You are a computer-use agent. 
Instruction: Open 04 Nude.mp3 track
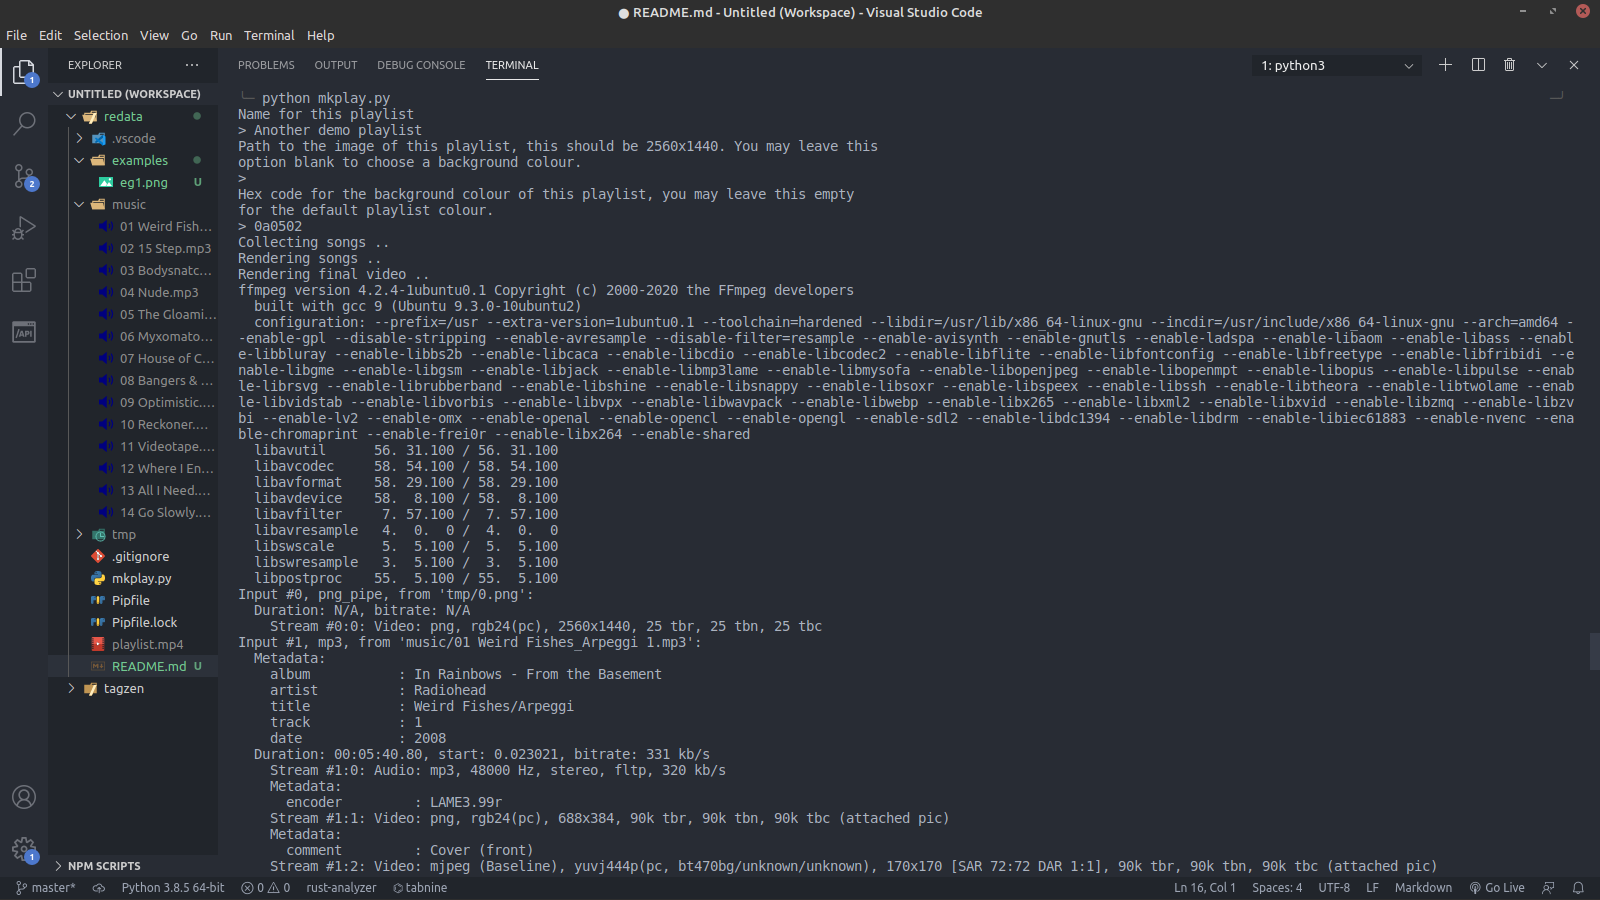coord(159,292)
